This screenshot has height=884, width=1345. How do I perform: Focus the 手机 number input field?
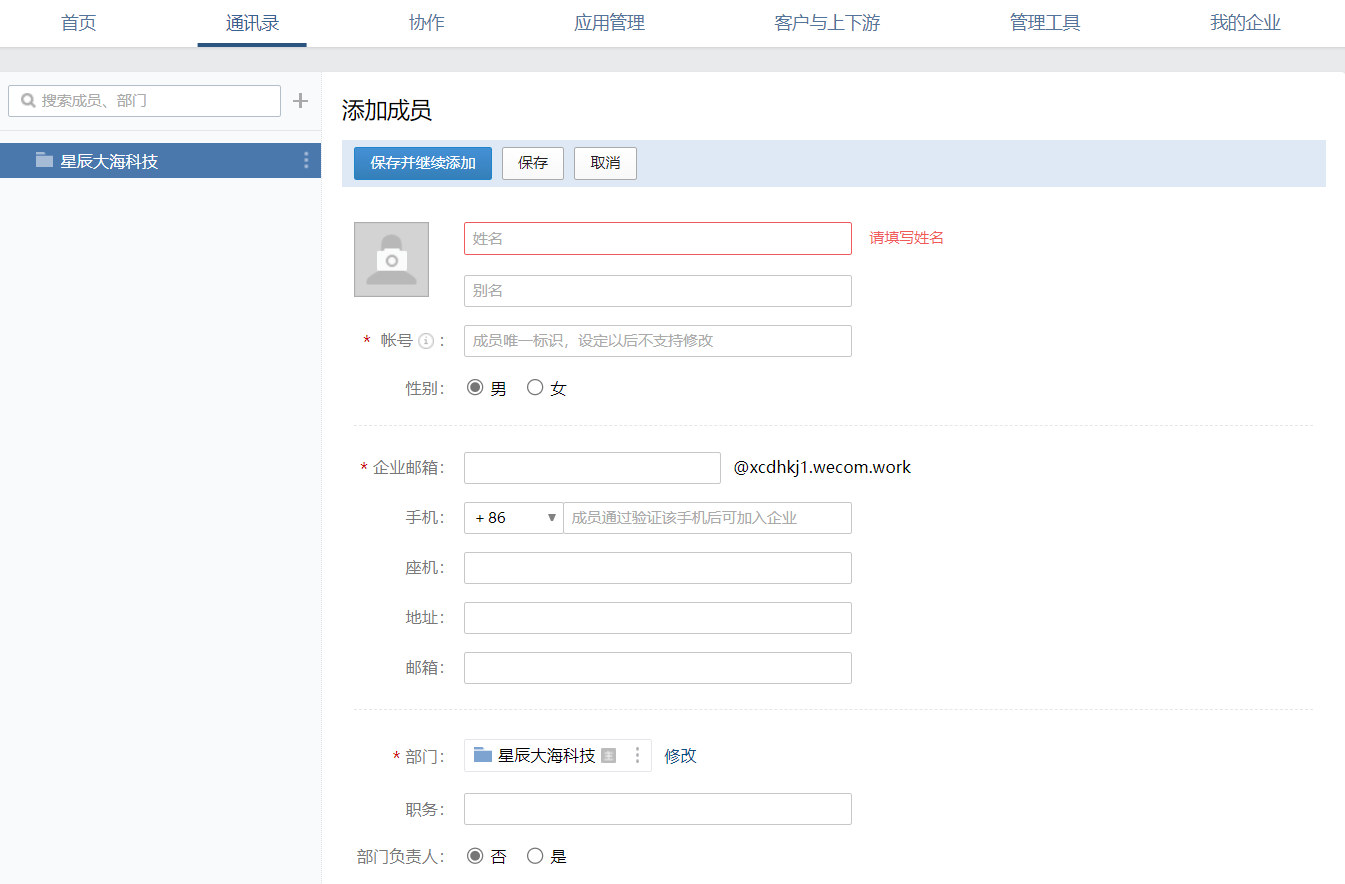point(708,518)
